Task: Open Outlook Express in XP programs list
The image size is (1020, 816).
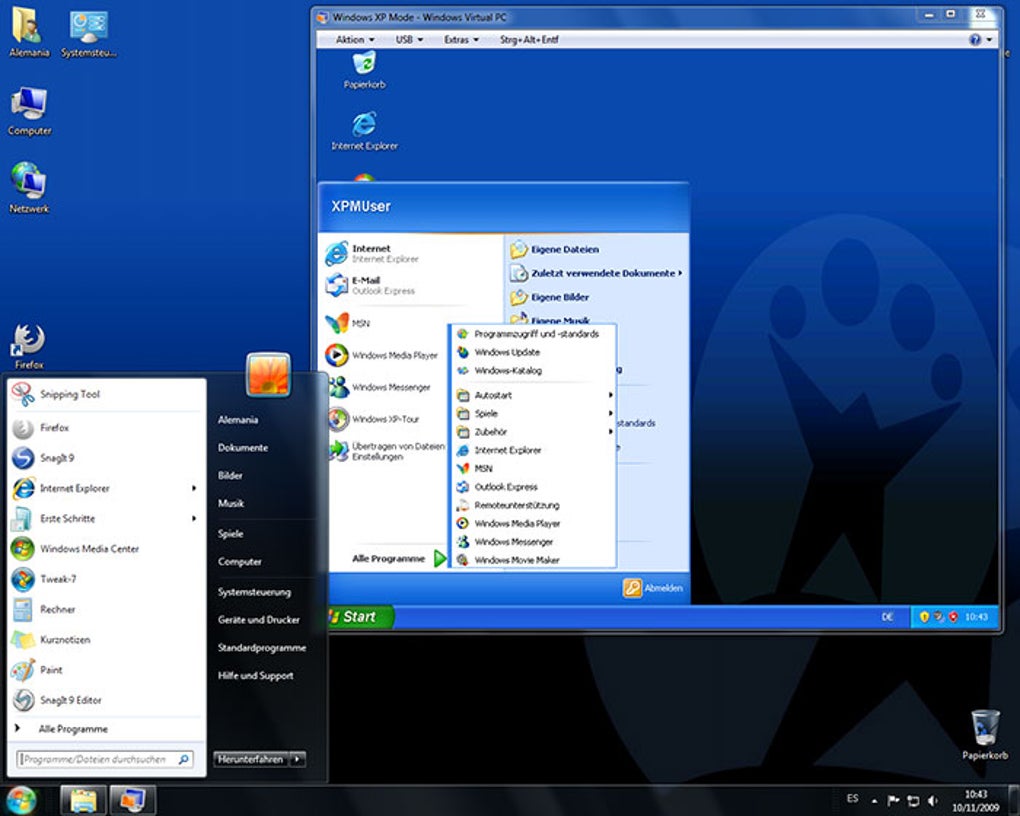Action: click(x=506, y=487)
